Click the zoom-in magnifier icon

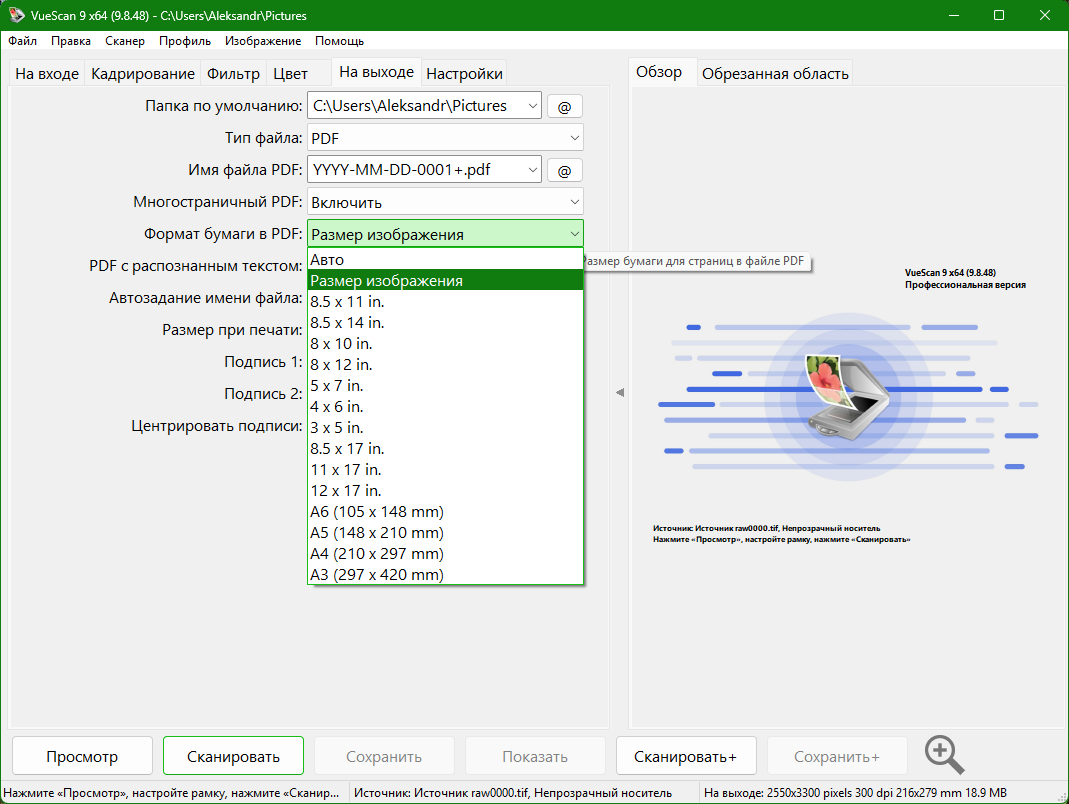click(x=944, y=755)
